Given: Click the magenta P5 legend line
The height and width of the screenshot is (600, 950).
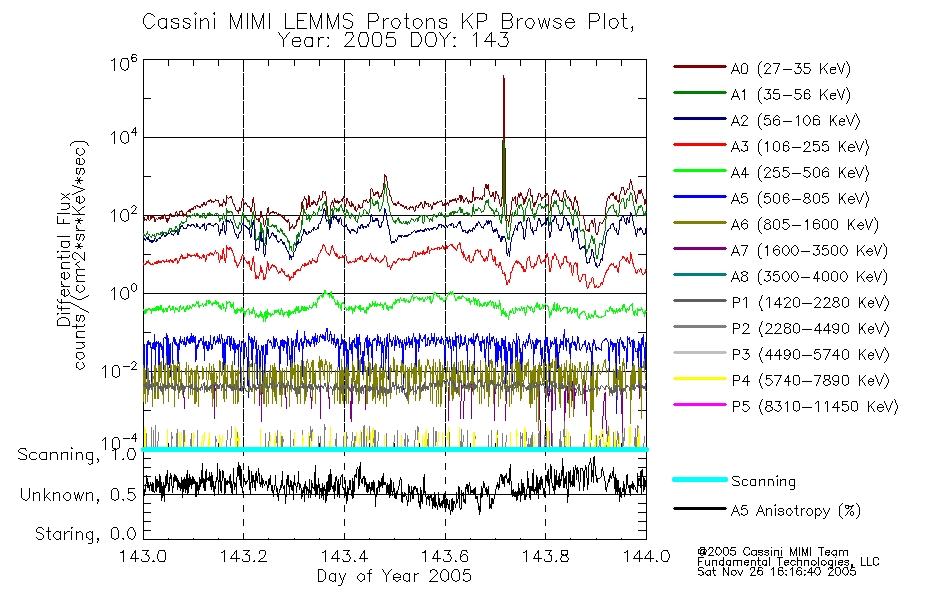Looking at the screenshot, I should [x=699, y=404].
